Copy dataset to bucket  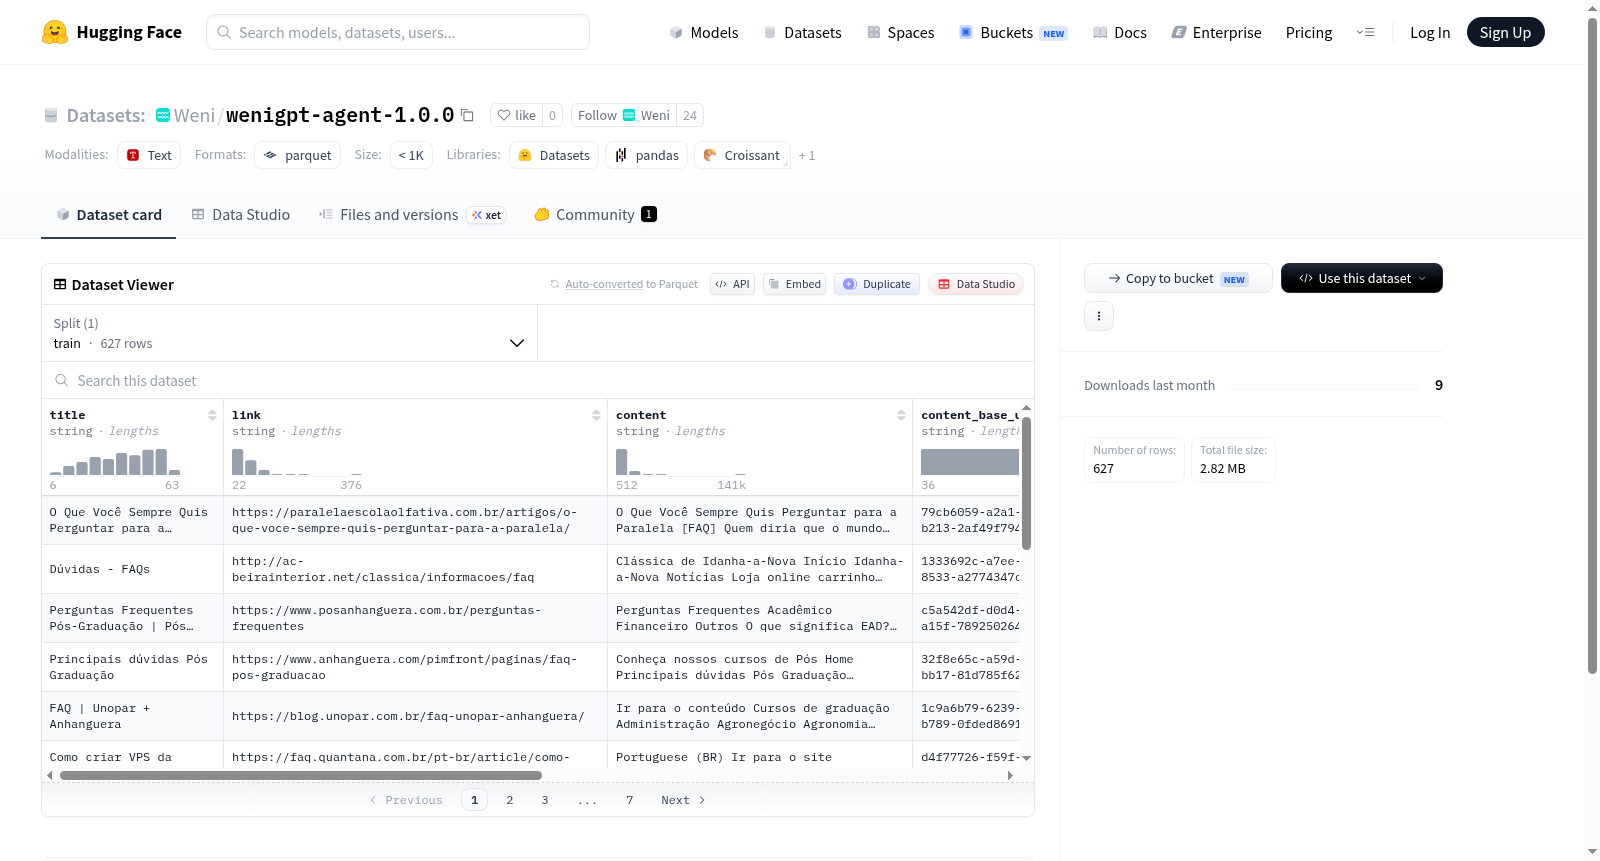coord(1178,278)
